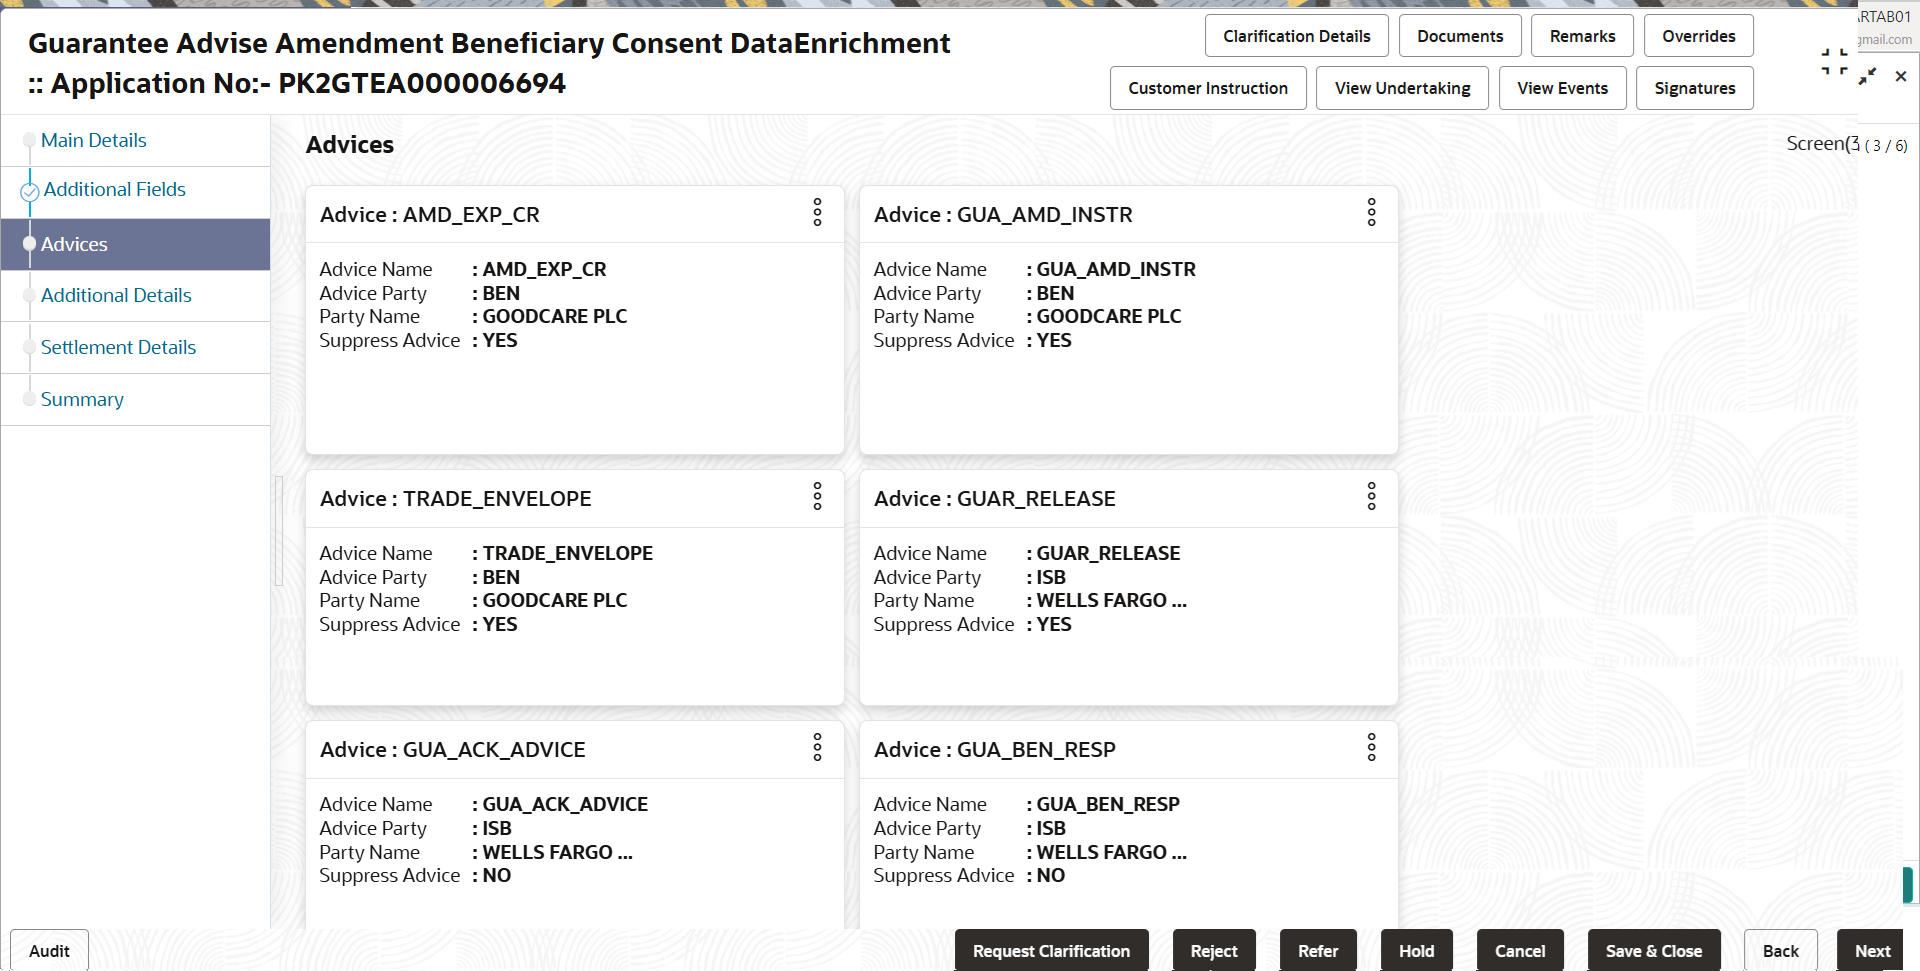Viewport: 1920px width, 971px height.
Task: Click WELLS FARGO party name in GUAR_RELEASE card
Action: [x=1111, y=600]
